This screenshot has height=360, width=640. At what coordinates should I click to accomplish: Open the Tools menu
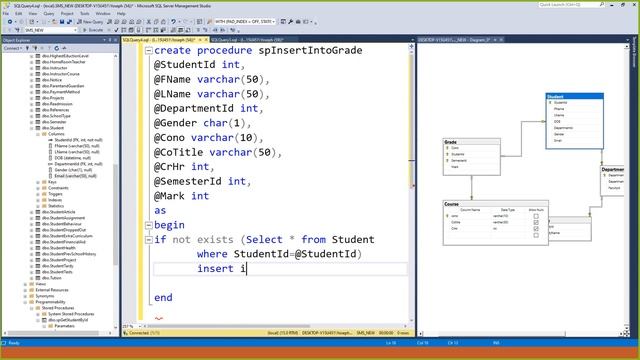[84, 13]
